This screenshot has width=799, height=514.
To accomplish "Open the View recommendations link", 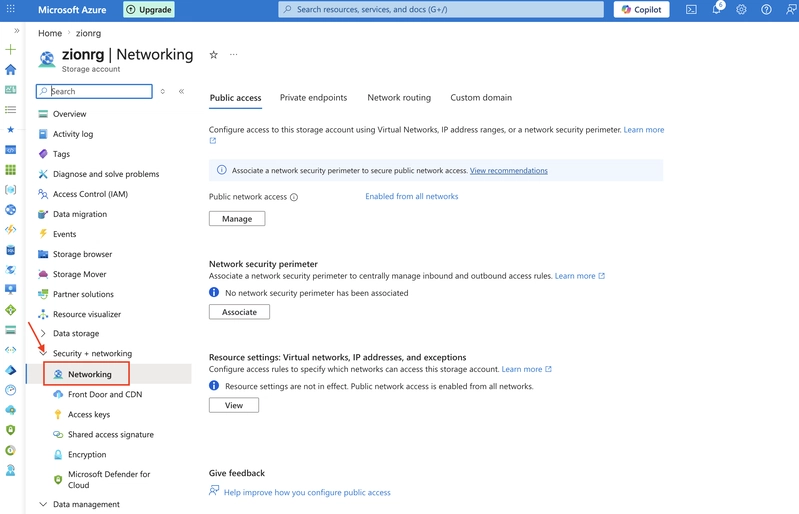I will 509,171.
